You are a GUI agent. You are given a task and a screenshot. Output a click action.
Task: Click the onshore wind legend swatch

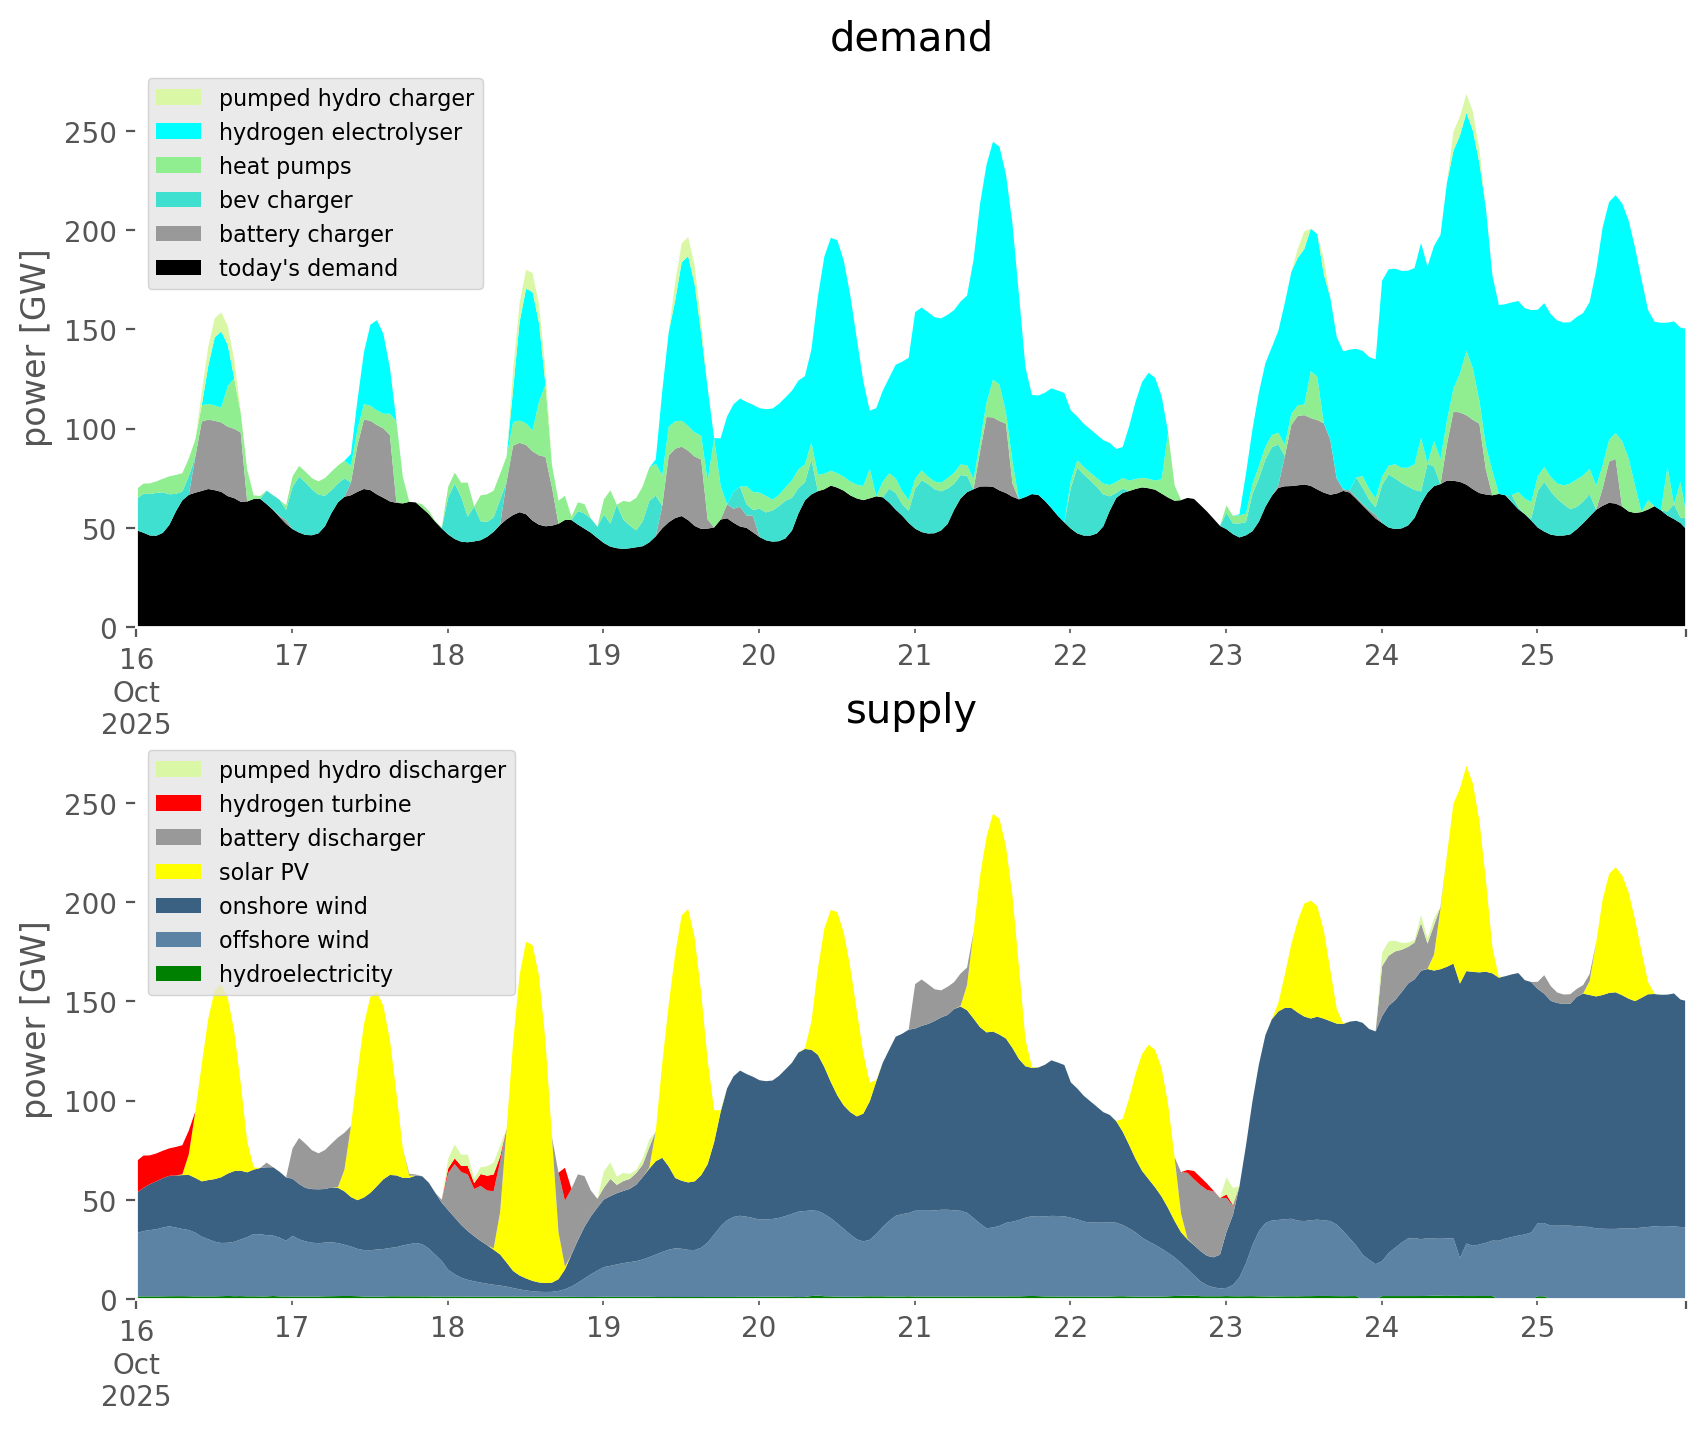[180, 906]
